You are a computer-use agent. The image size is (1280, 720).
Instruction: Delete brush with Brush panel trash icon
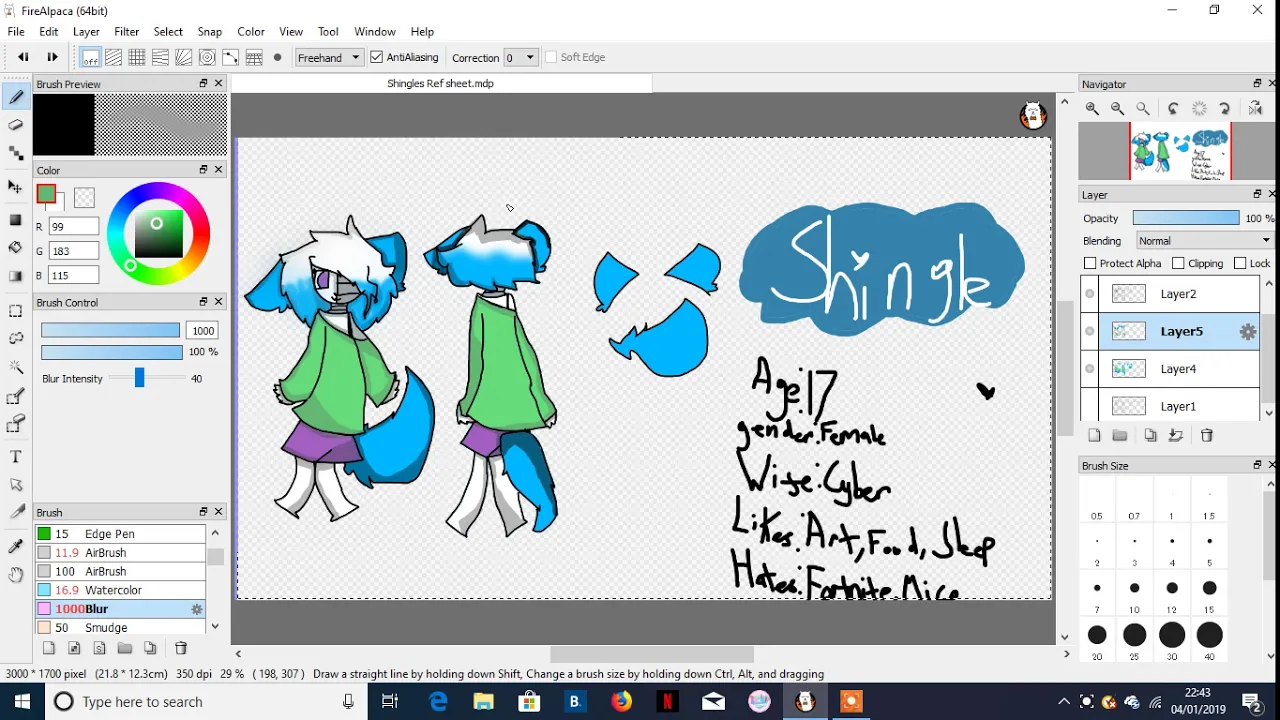[181, 648]
